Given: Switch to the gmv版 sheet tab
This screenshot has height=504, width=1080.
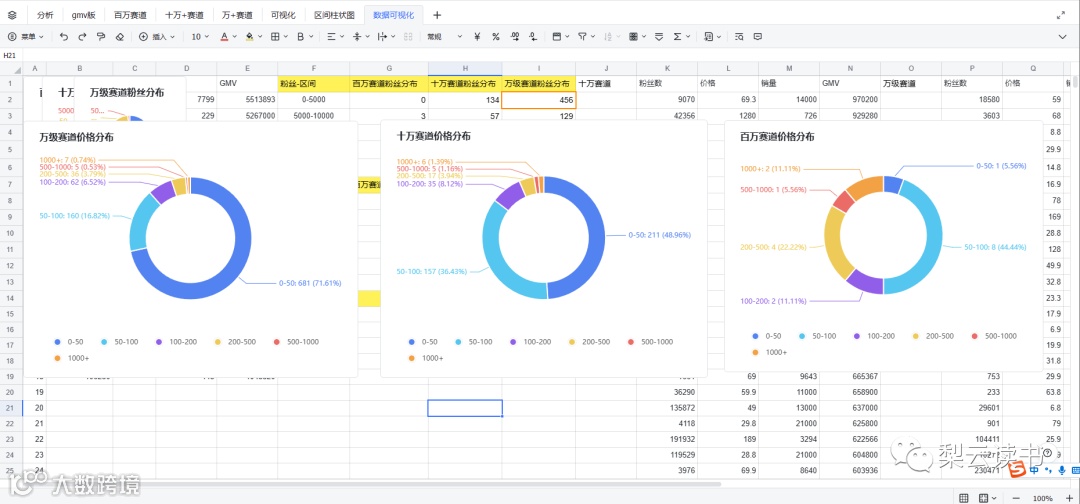Looking at the screenshot, I should (83, 14).
